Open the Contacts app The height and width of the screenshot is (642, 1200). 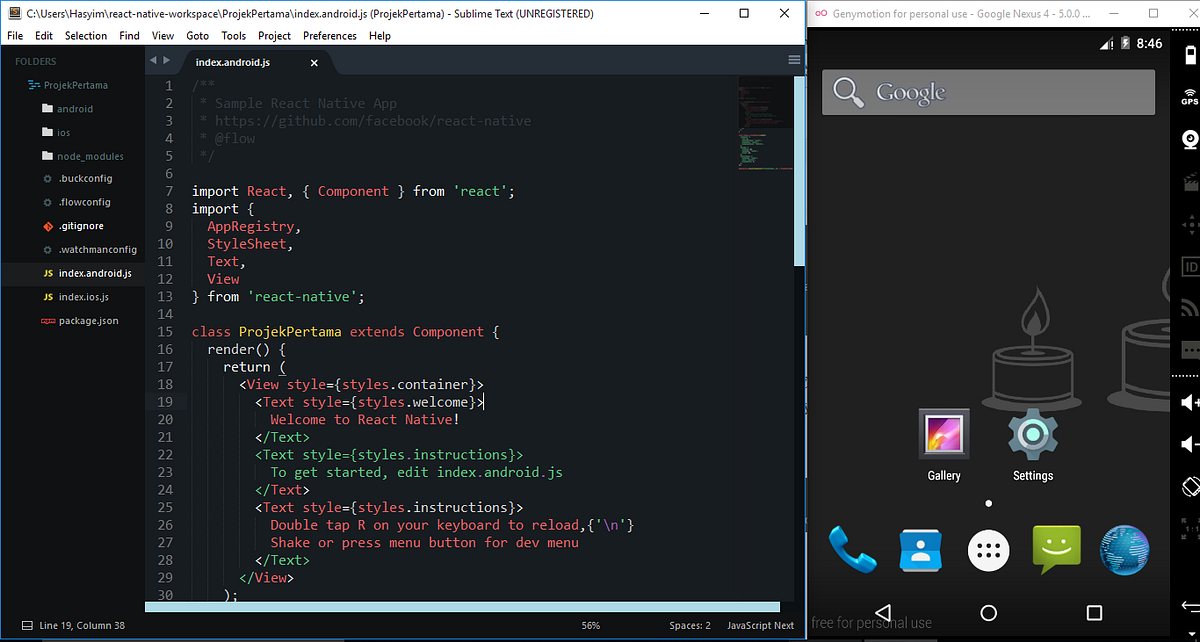point(920,550)
